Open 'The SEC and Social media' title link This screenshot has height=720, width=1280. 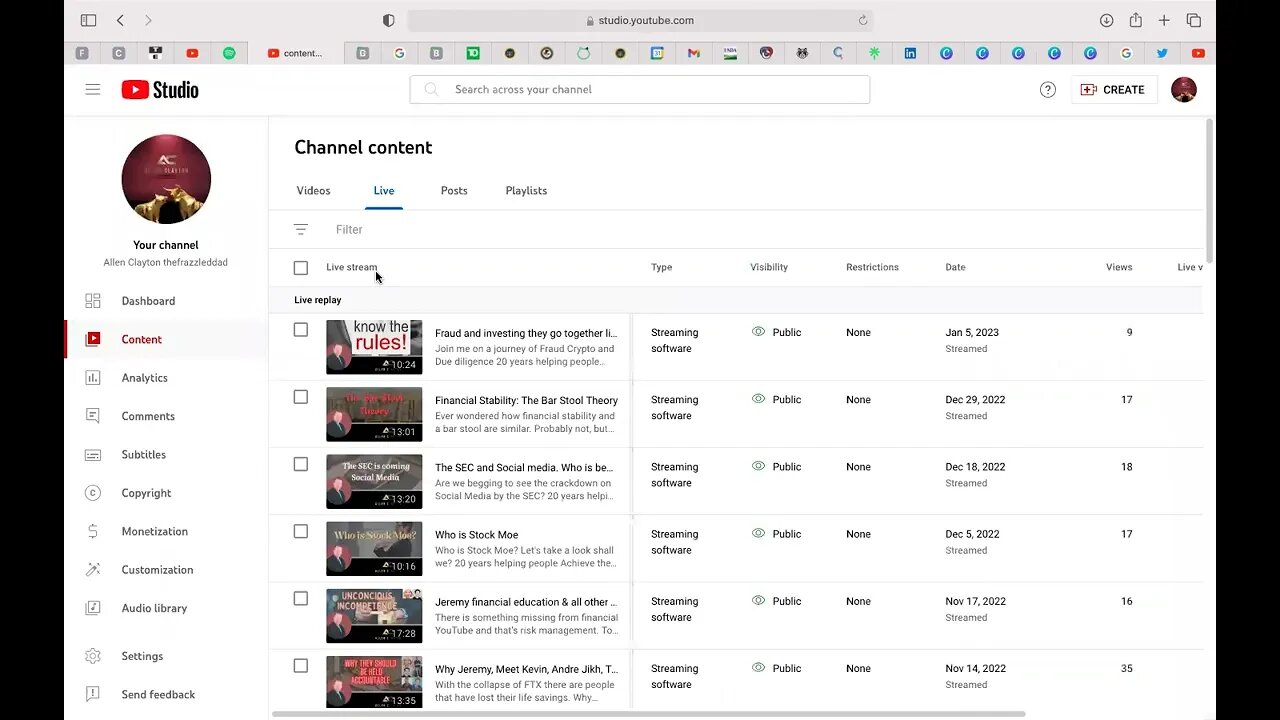525,467
